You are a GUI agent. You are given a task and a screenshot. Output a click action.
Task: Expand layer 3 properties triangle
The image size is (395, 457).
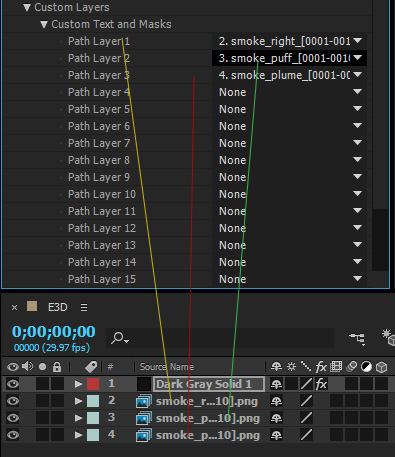coord(78,418)
